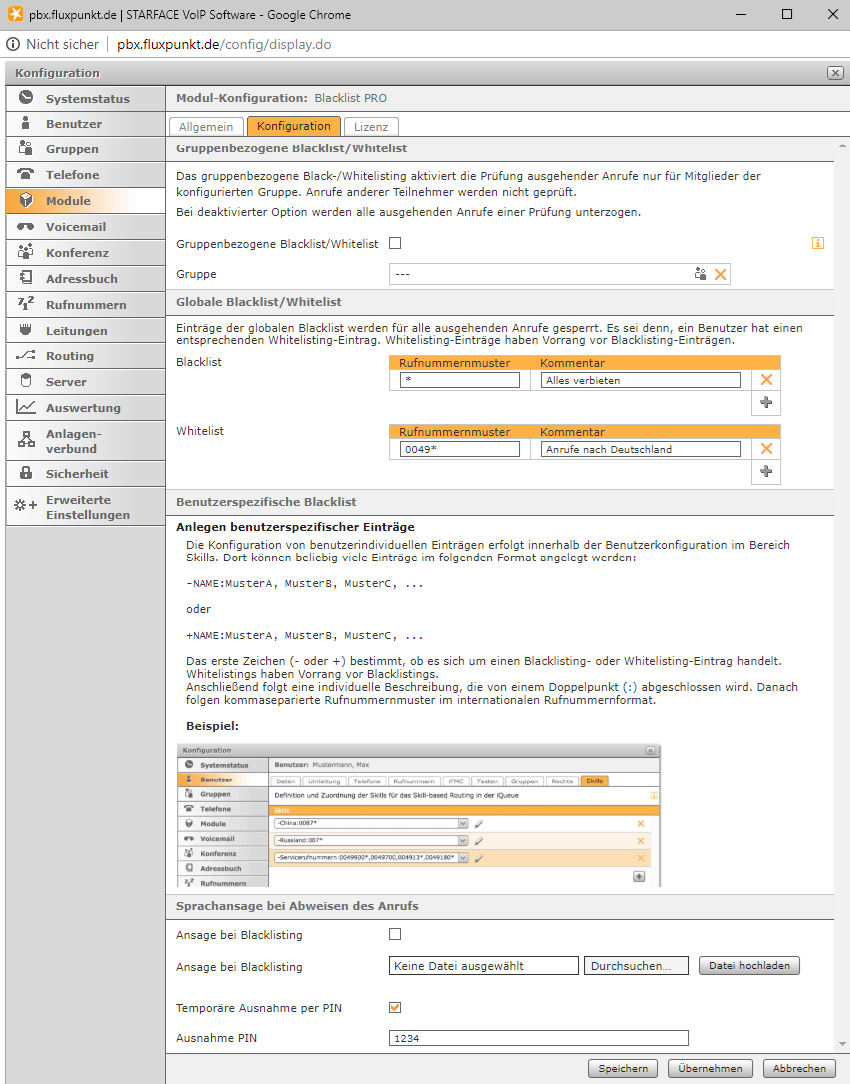Screen dimensions: 850x1084
Task: Add a new blacklist entry row
Action: (766, 402)
